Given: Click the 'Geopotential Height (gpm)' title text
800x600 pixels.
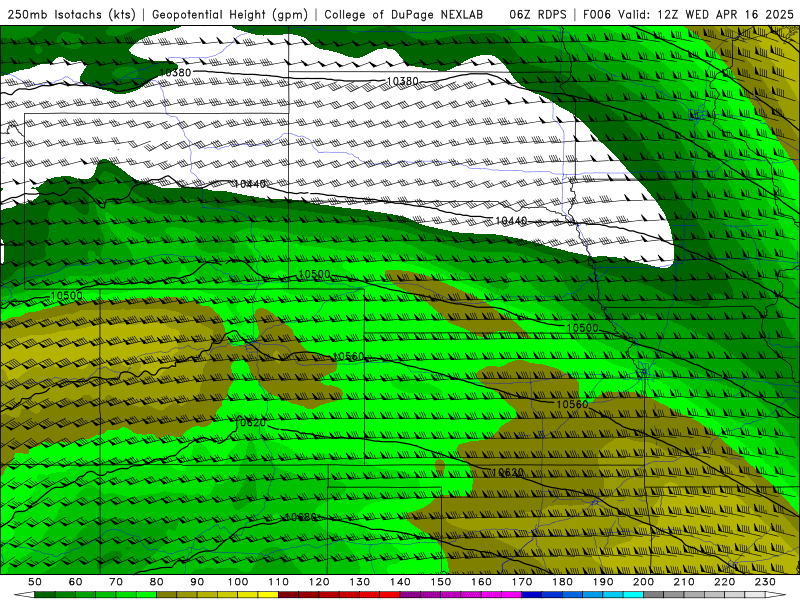Looking at the screenshot, I should point(230,15).
